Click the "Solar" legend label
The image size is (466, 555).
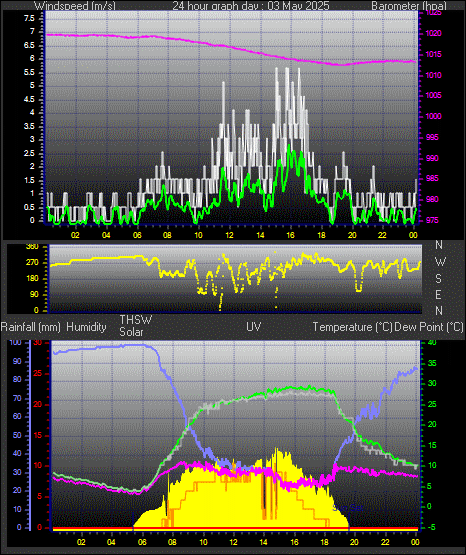coord(131,332)
